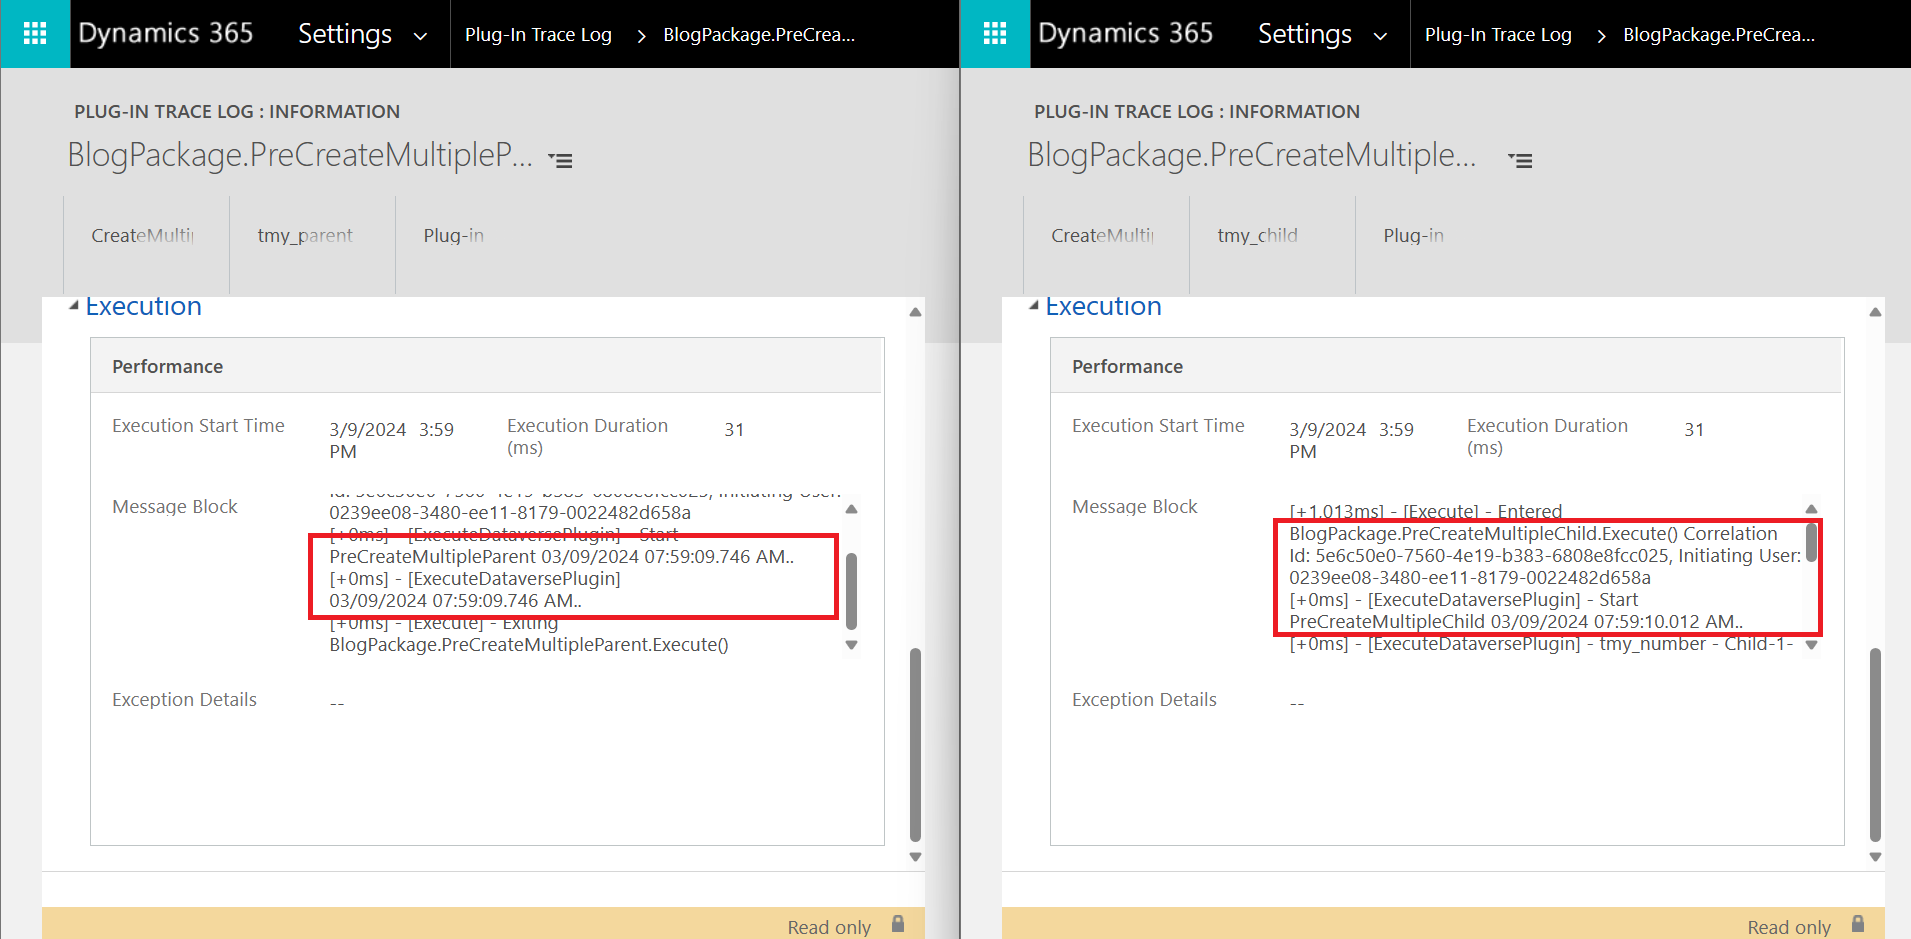Click CreateMulti field in left window header

143,236
